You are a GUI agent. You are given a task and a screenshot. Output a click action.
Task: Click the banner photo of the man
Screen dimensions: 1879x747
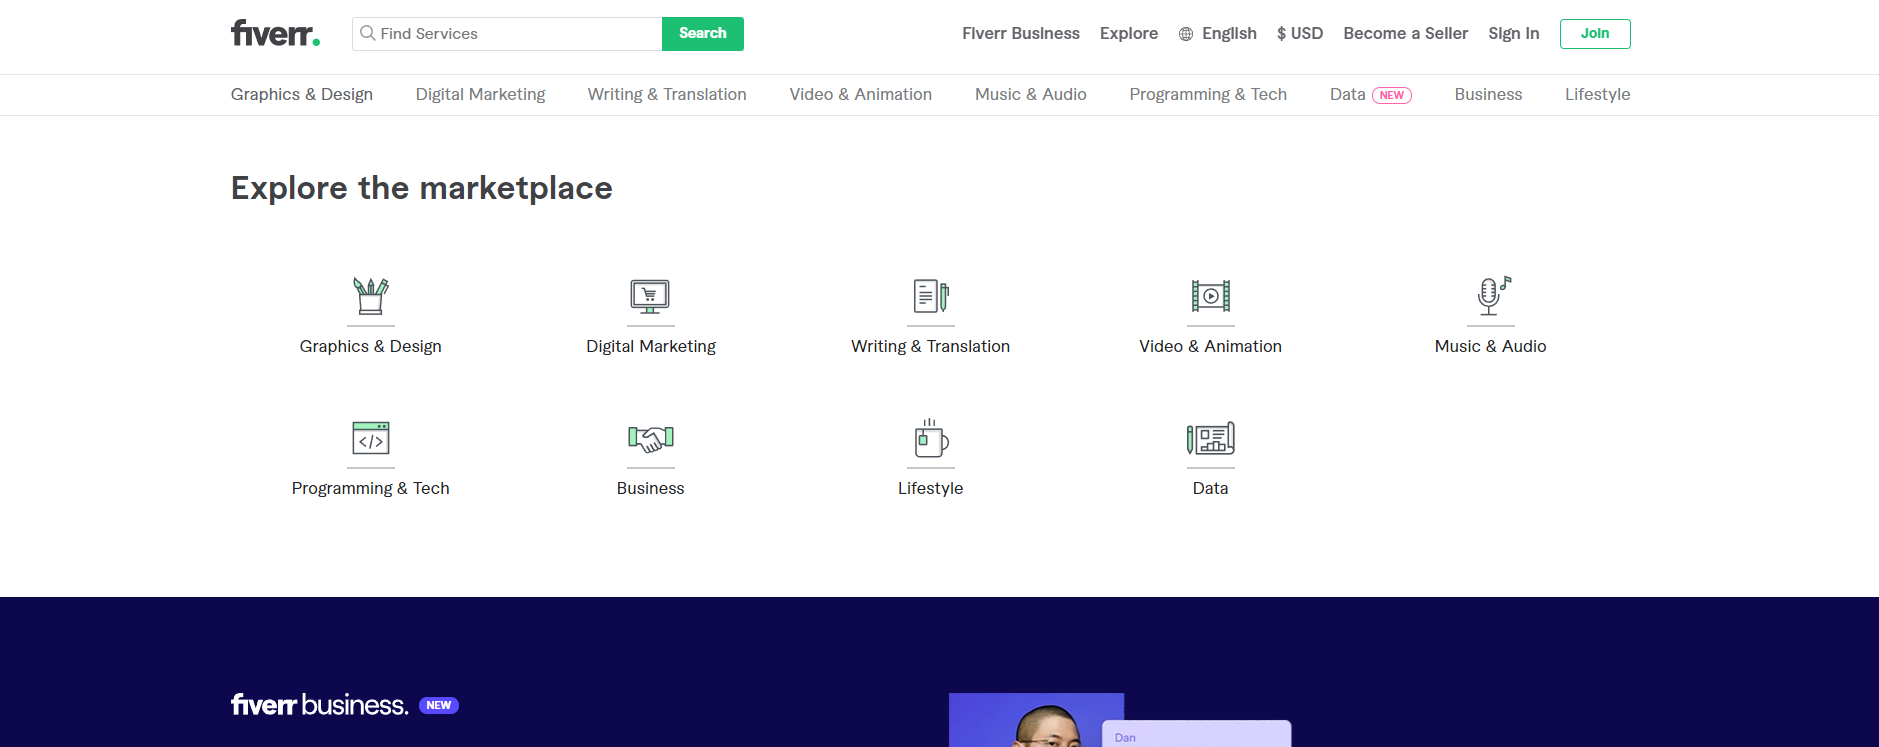[1036, 720]
